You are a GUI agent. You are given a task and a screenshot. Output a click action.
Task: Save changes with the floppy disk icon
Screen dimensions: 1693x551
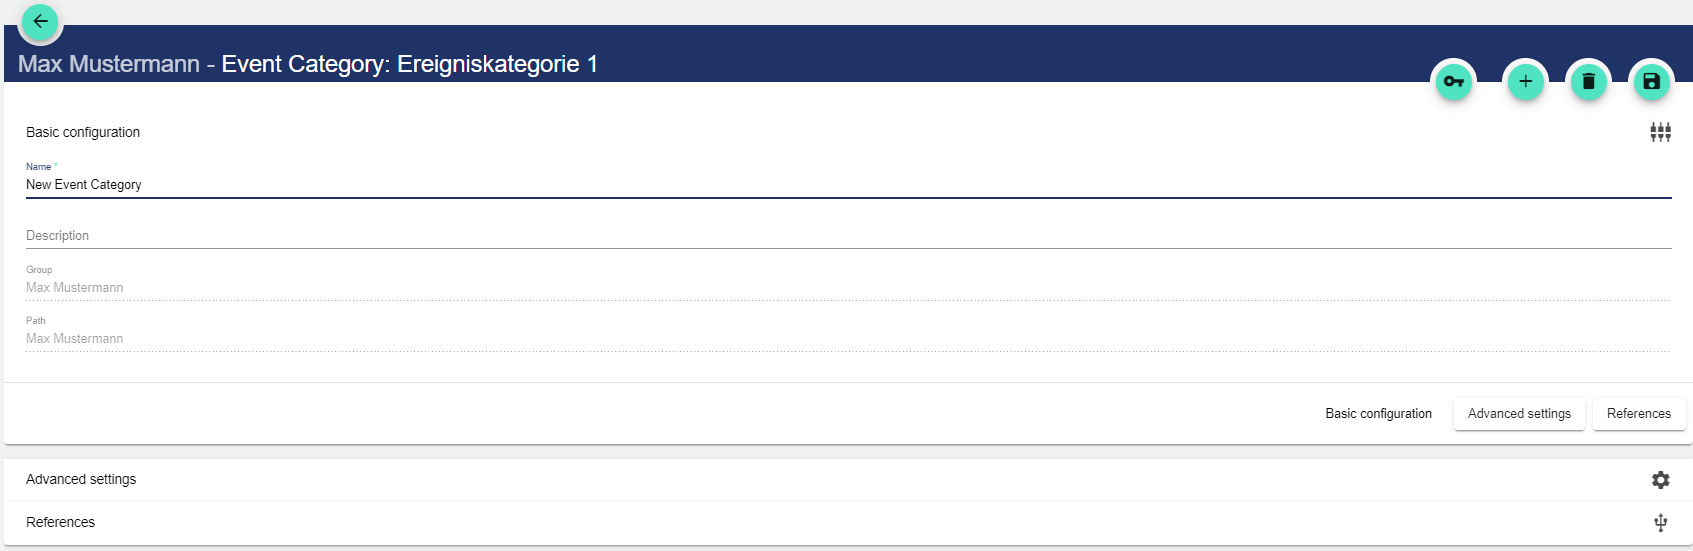1651,82
